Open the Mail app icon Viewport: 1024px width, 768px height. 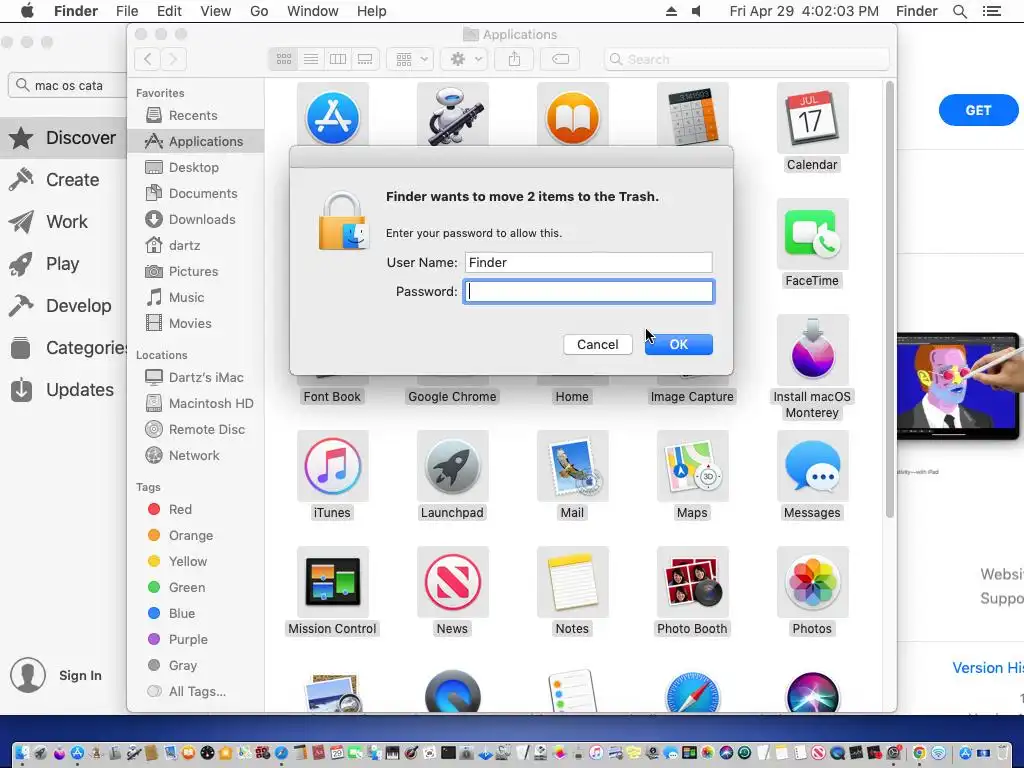[572, 466]
